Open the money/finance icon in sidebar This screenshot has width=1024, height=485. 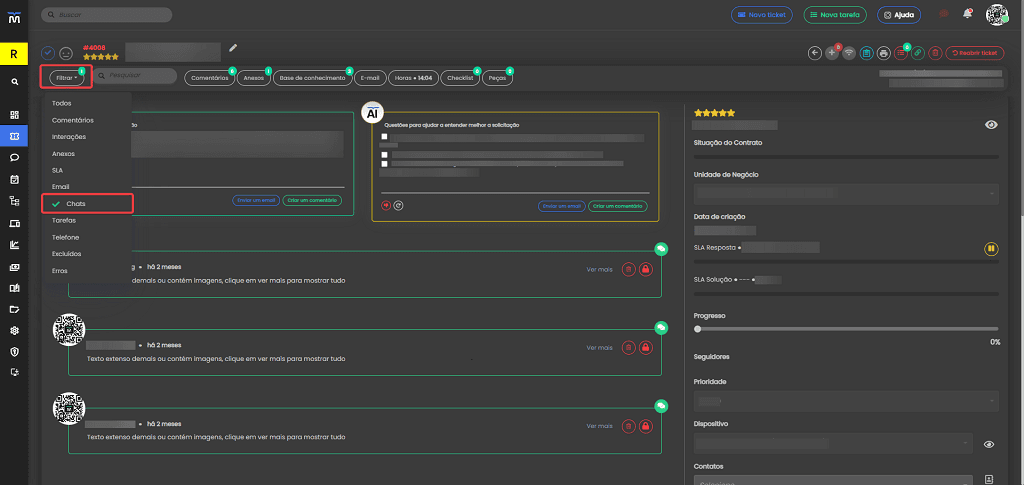click(14, 267)
